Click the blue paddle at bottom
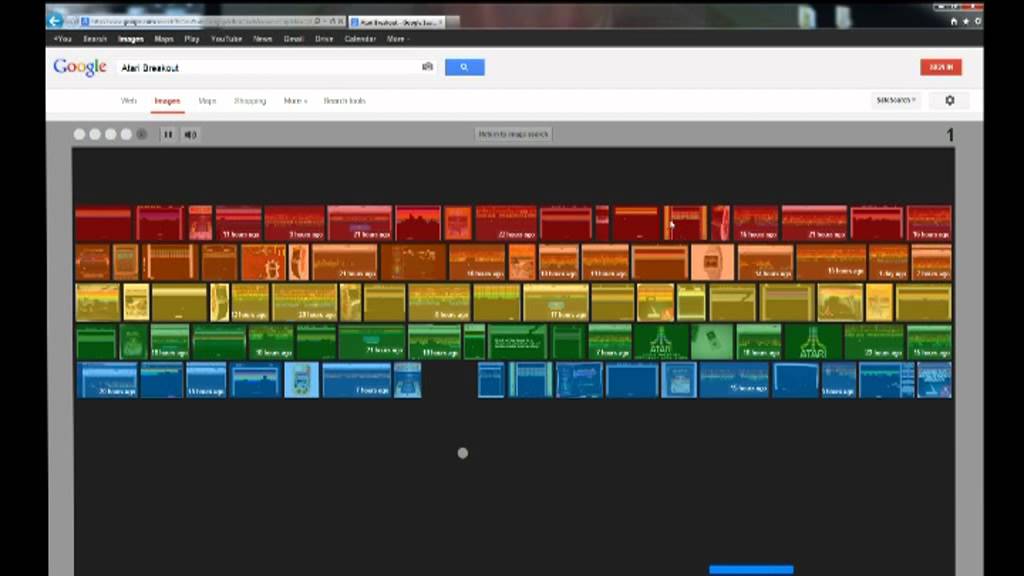The width and height of the screenshot is (1024, 576). coord(752,569)
